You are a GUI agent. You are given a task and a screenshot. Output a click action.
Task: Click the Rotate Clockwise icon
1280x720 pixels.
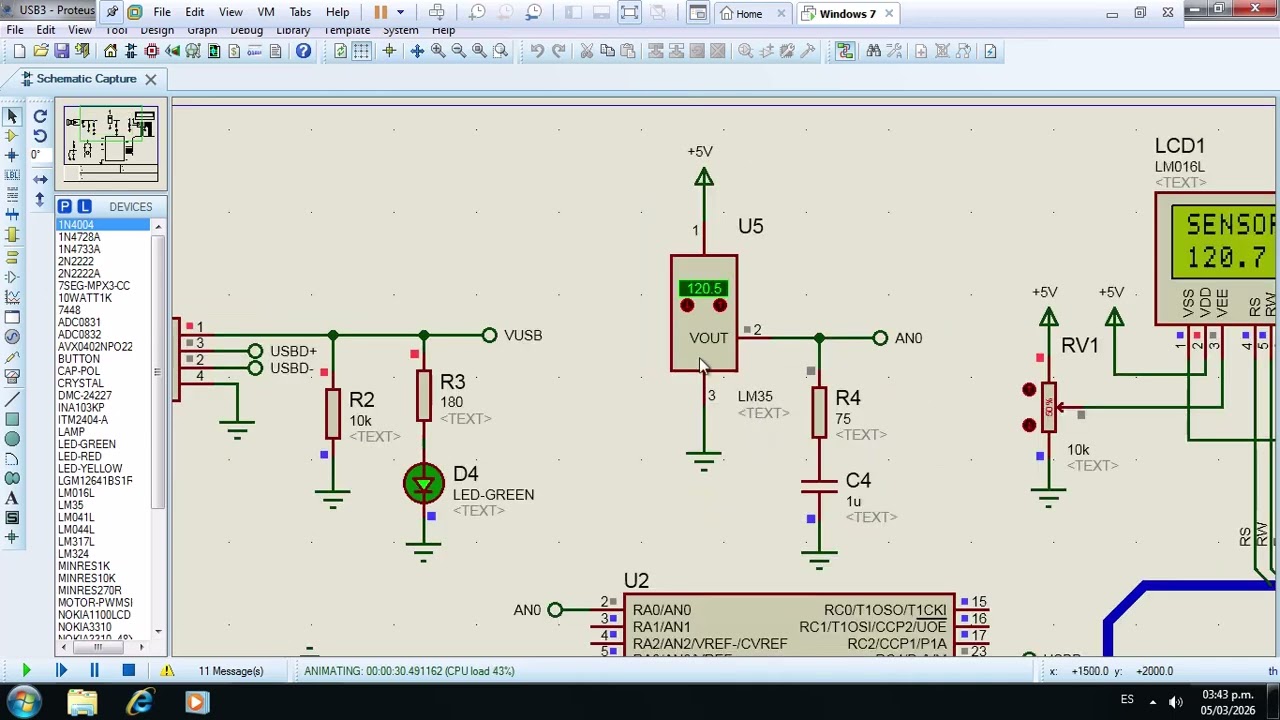tap(40, 116)
